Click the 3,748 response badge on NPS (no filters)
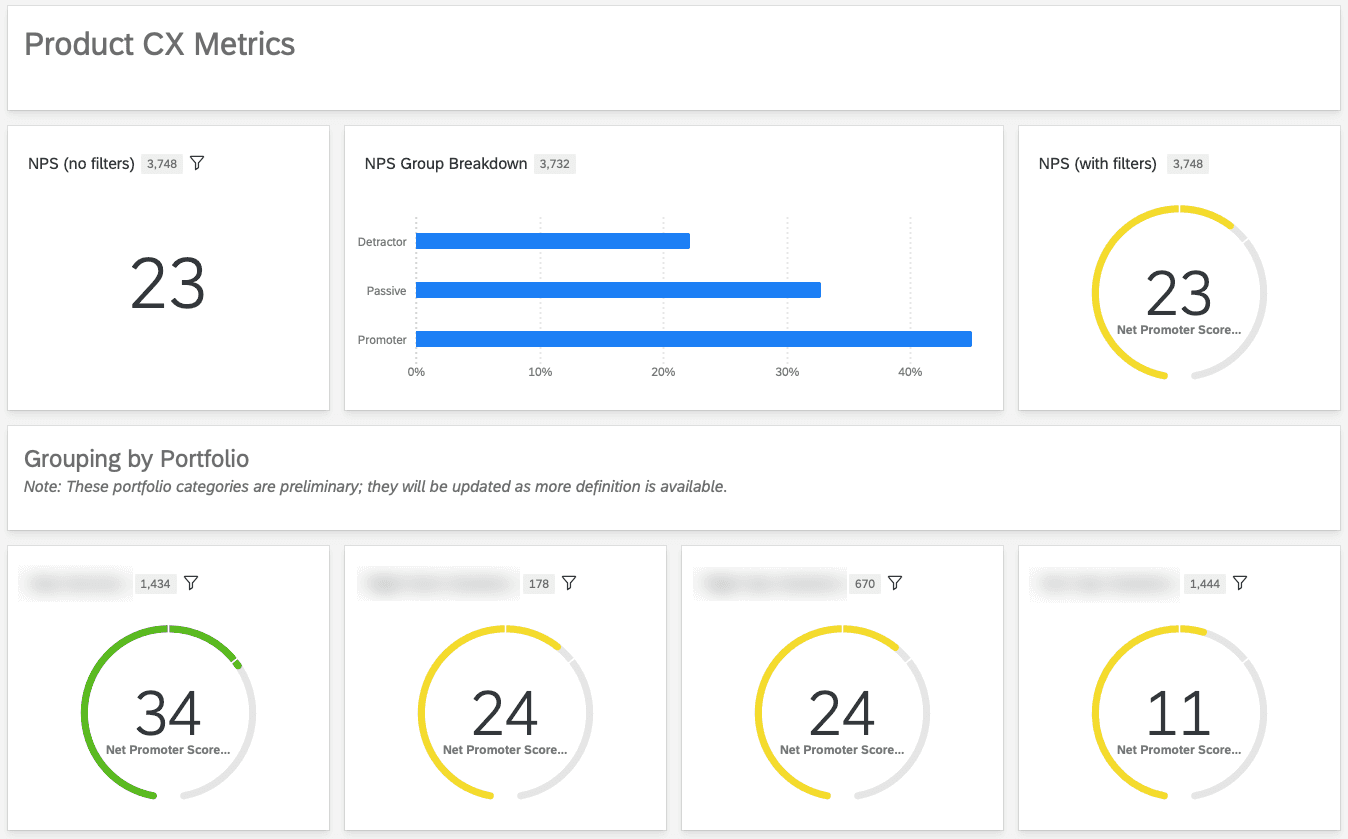The image size is (1348, 839). (x=161, y=163)
